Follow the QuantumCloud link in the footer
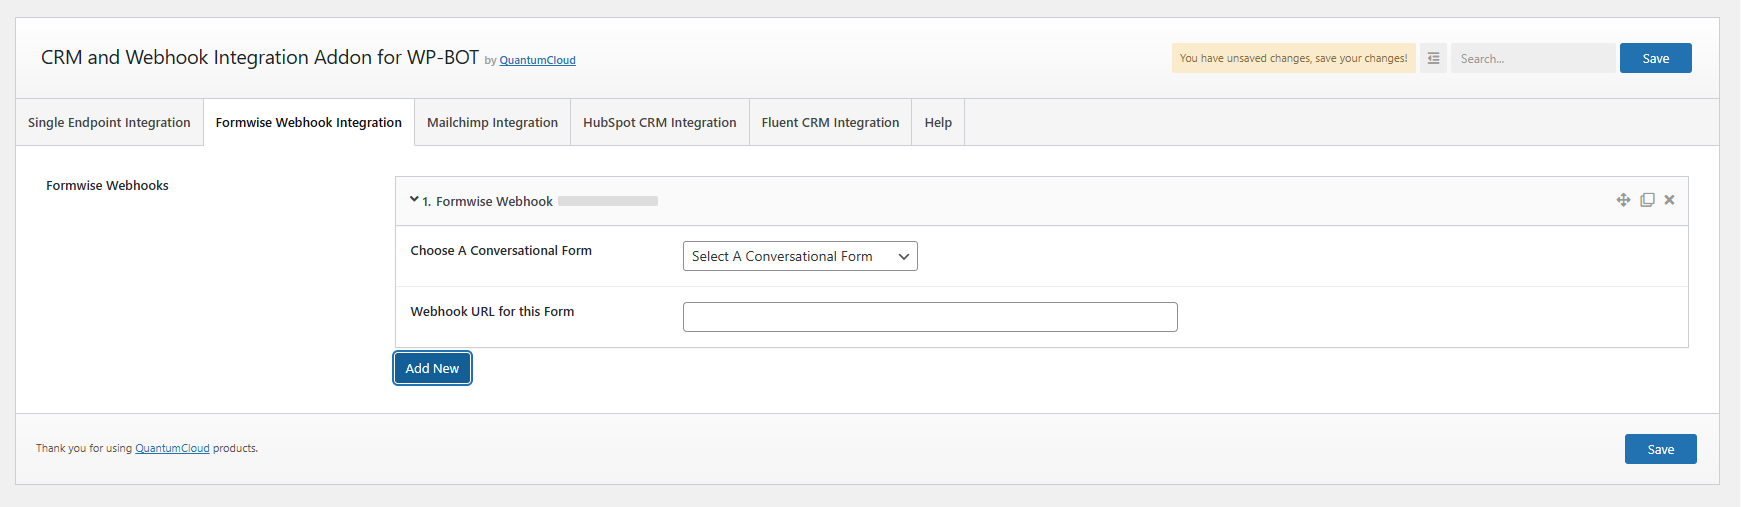The height and width of the screenshot is (507, 1741). (172, 448)
